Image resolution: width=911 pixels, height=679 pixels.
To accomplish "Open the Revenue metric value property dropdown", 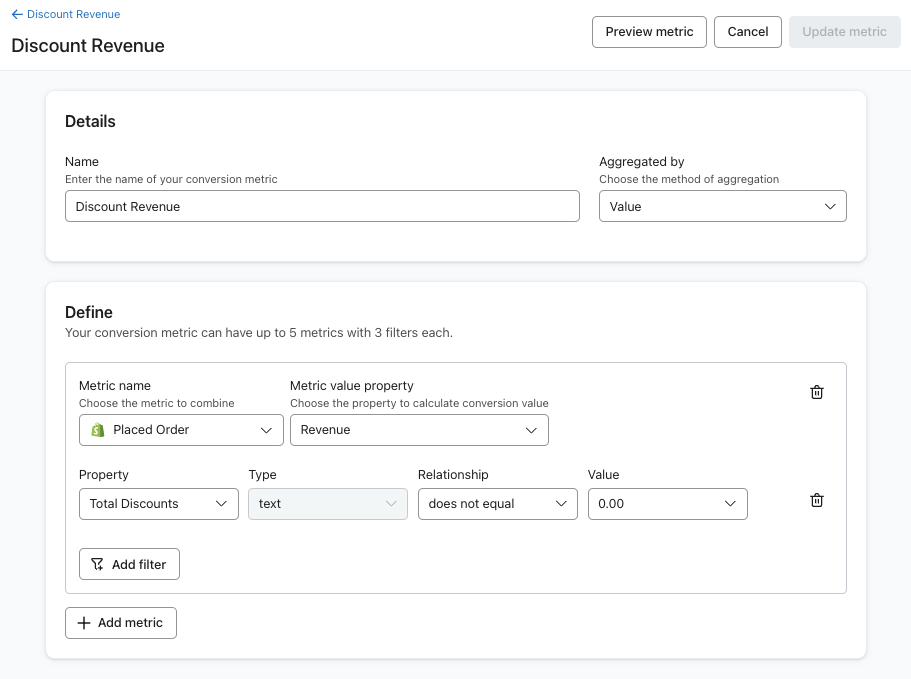I will (x=419, y=430).
